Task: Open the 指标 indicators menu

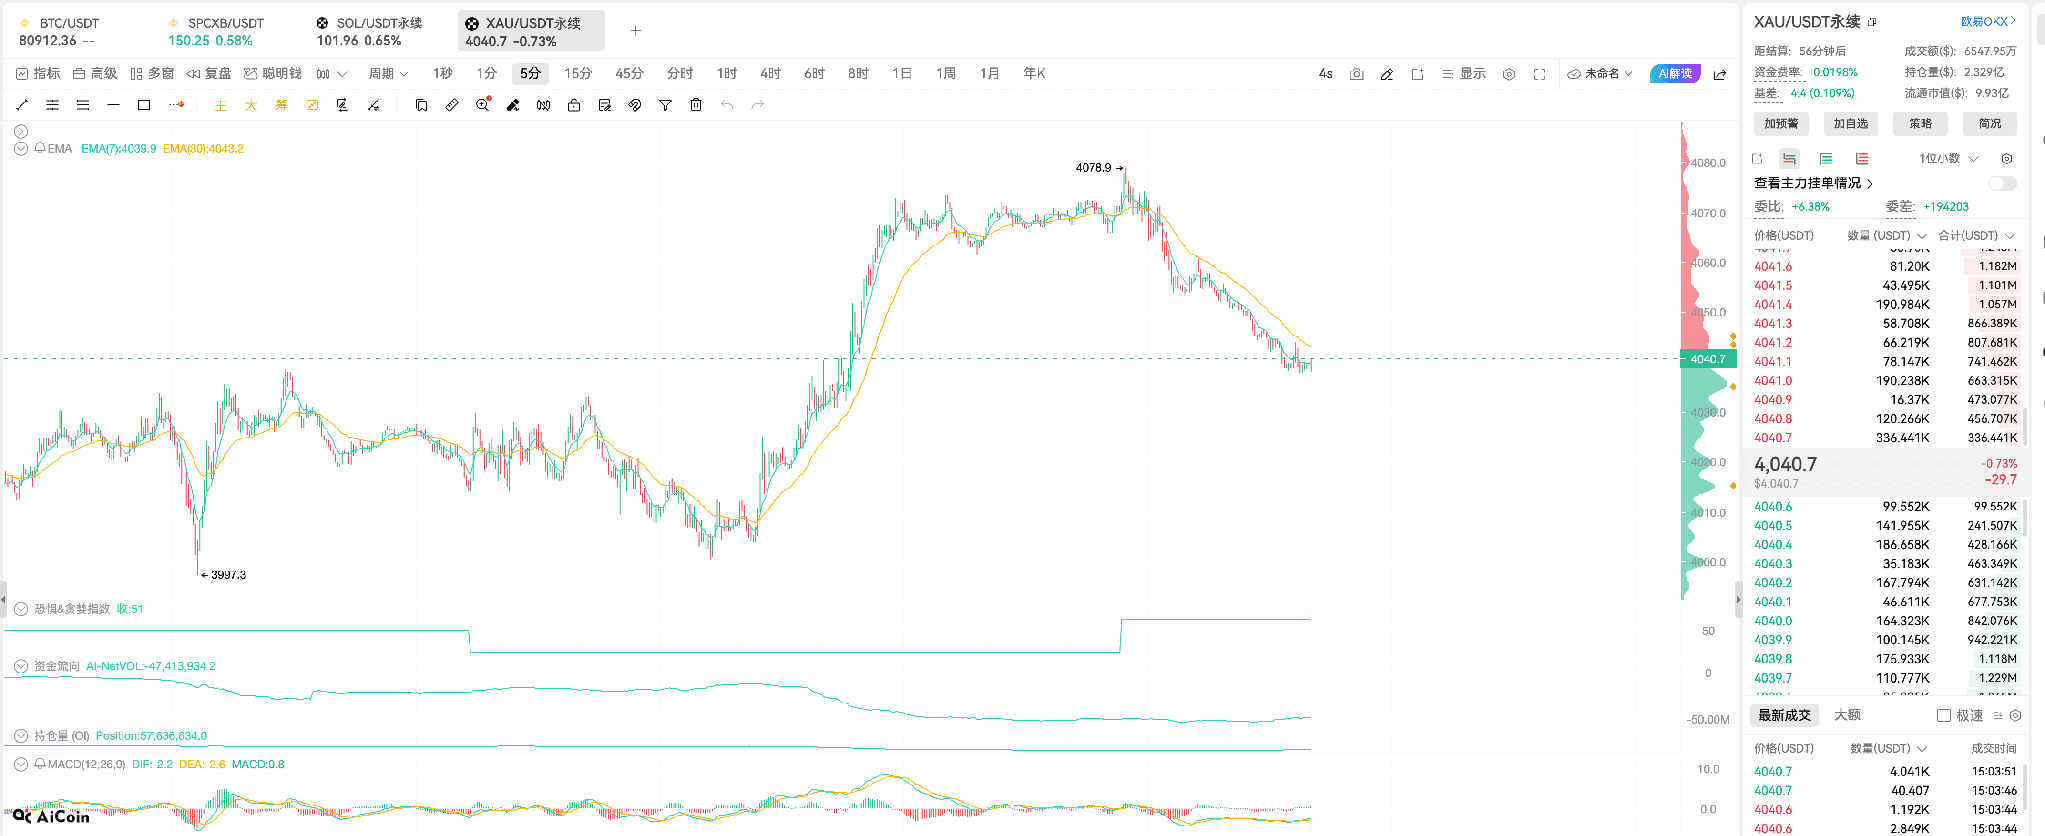Action: coord(38,74)
